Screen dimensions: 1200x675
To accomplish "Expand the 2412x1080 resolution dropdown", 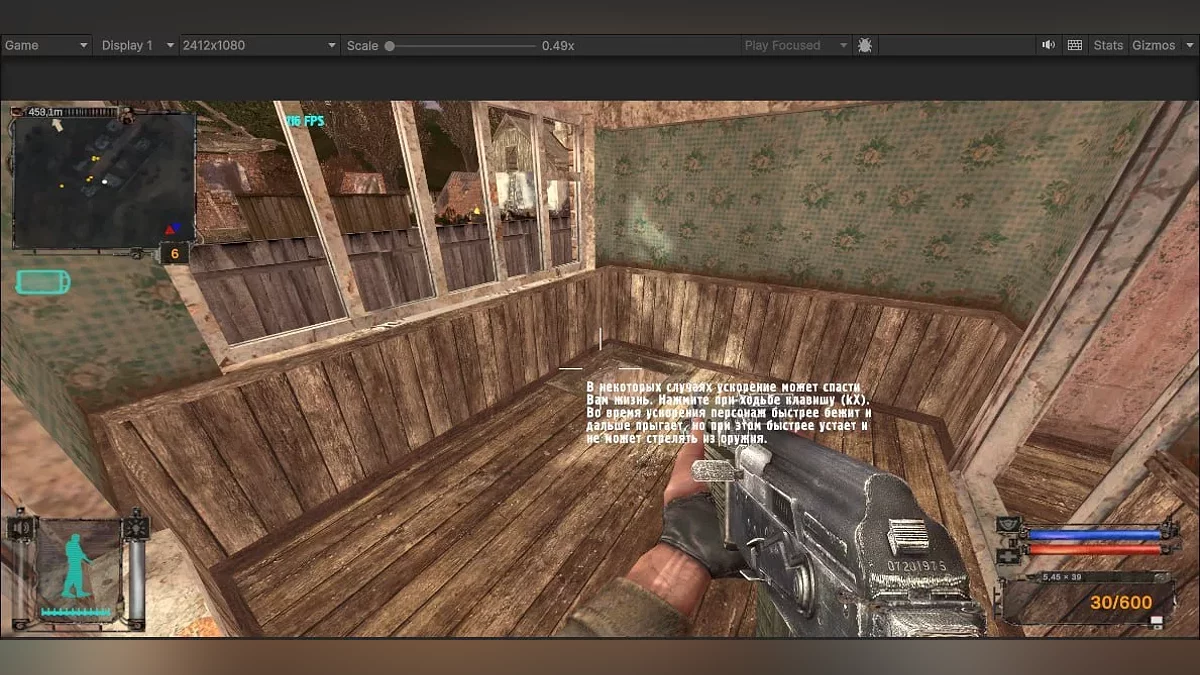I will (x=259, y=46).
